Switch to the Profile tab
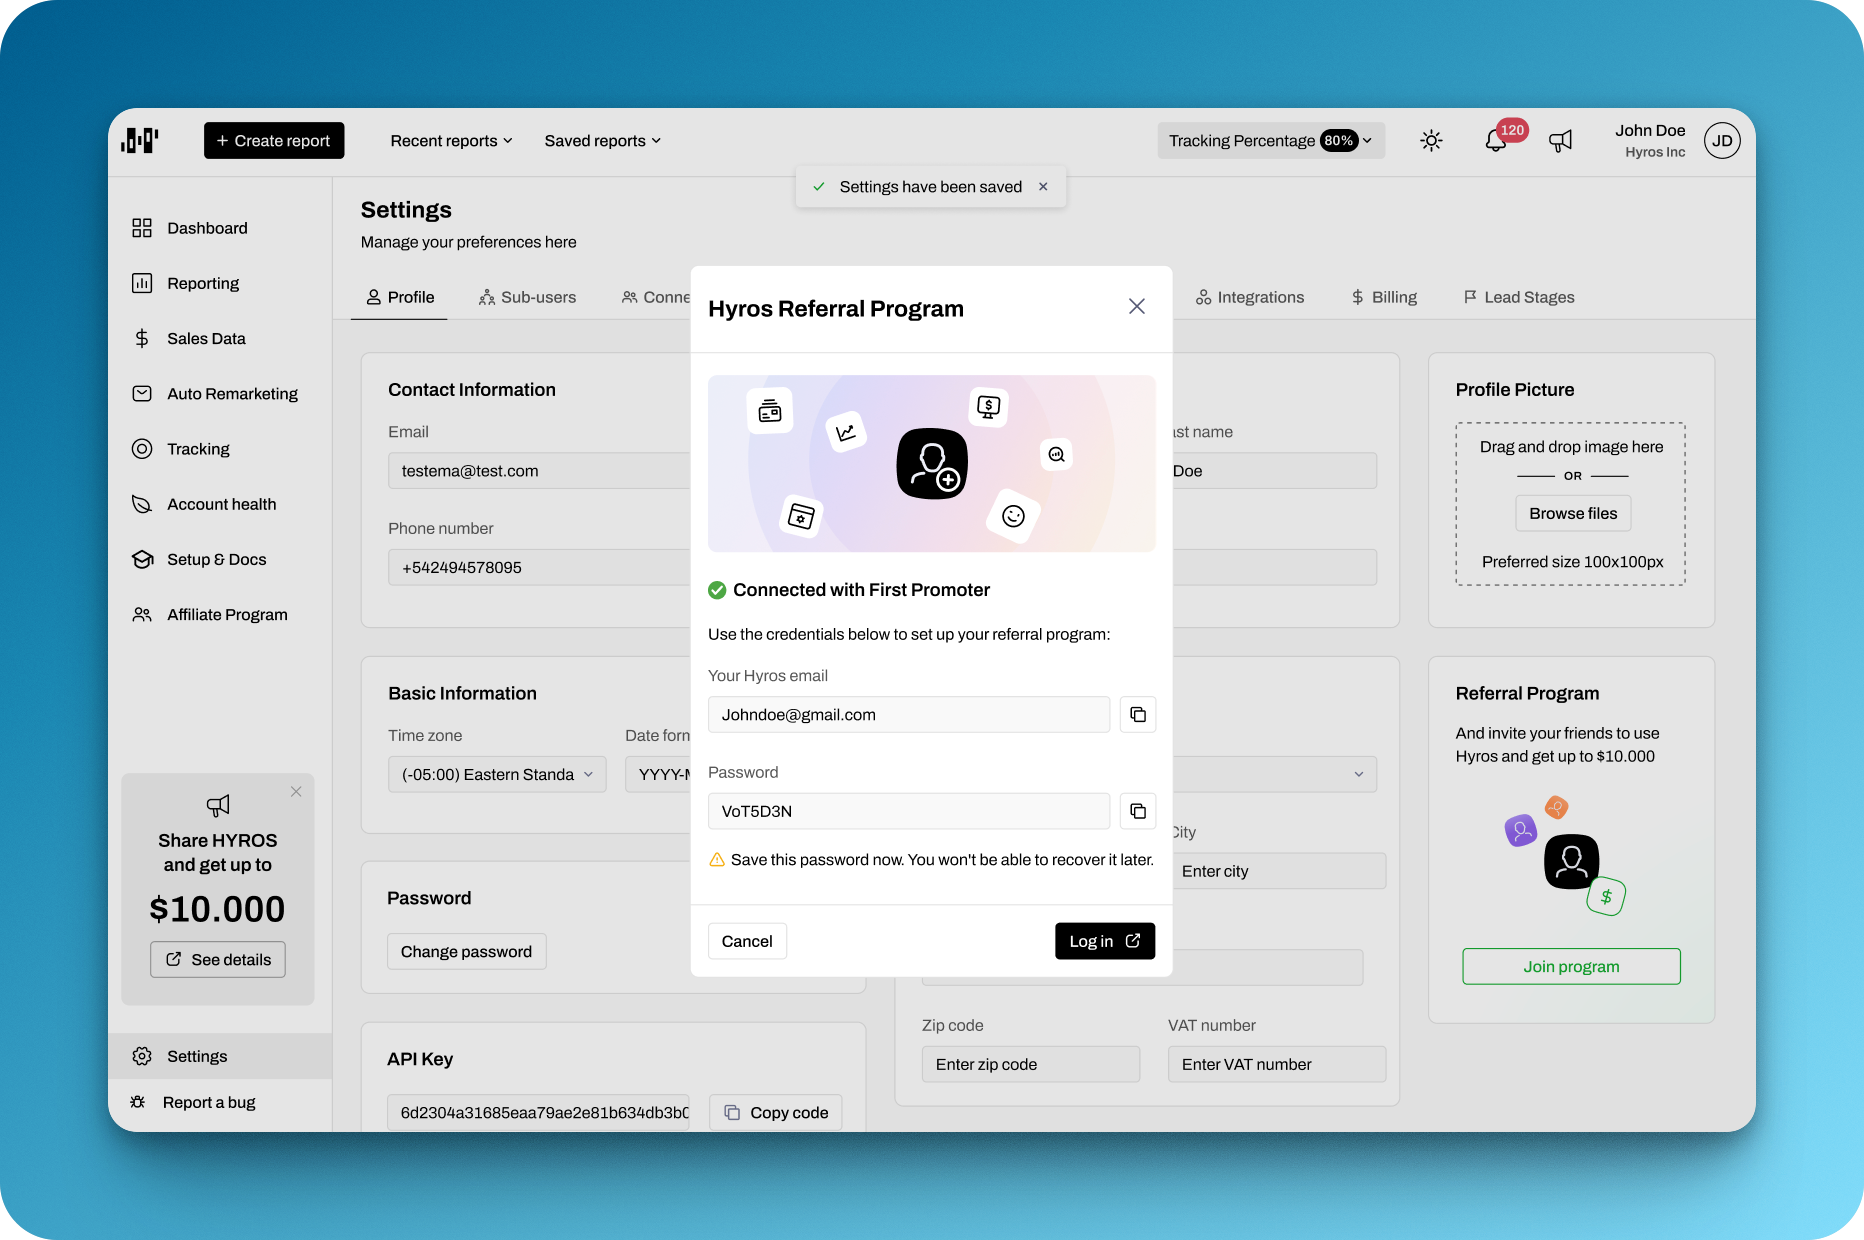Viewport: 1864px width, 1240px height. (399, 297)
